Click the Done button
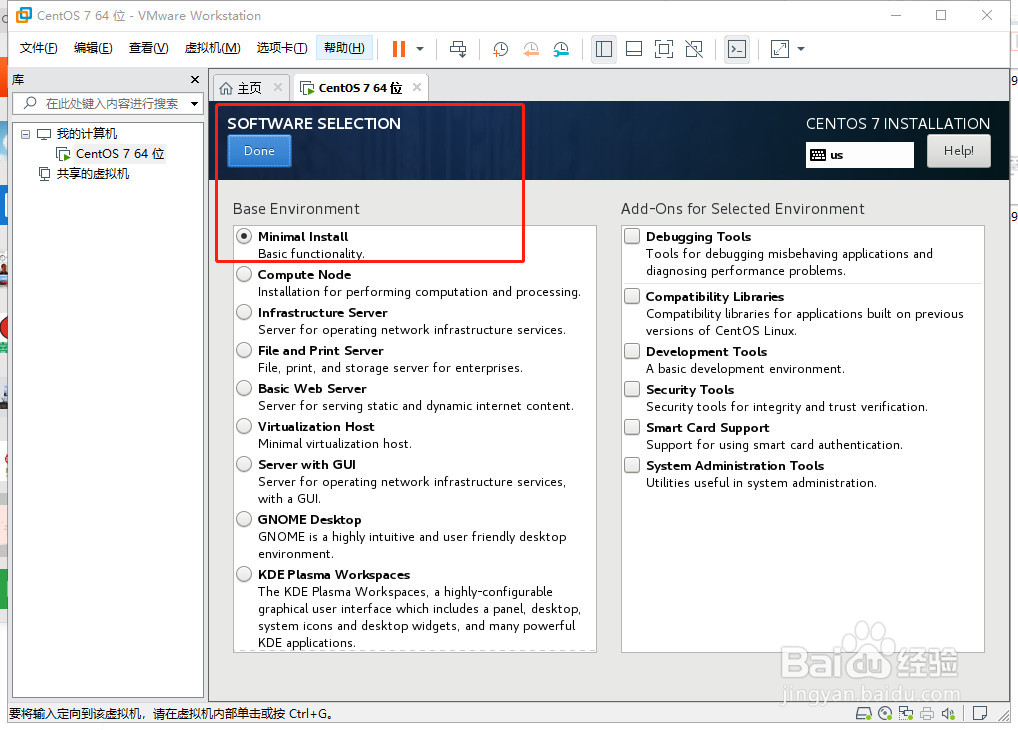1018x730 pixels. pyautogui.click(x=259, y=151)
